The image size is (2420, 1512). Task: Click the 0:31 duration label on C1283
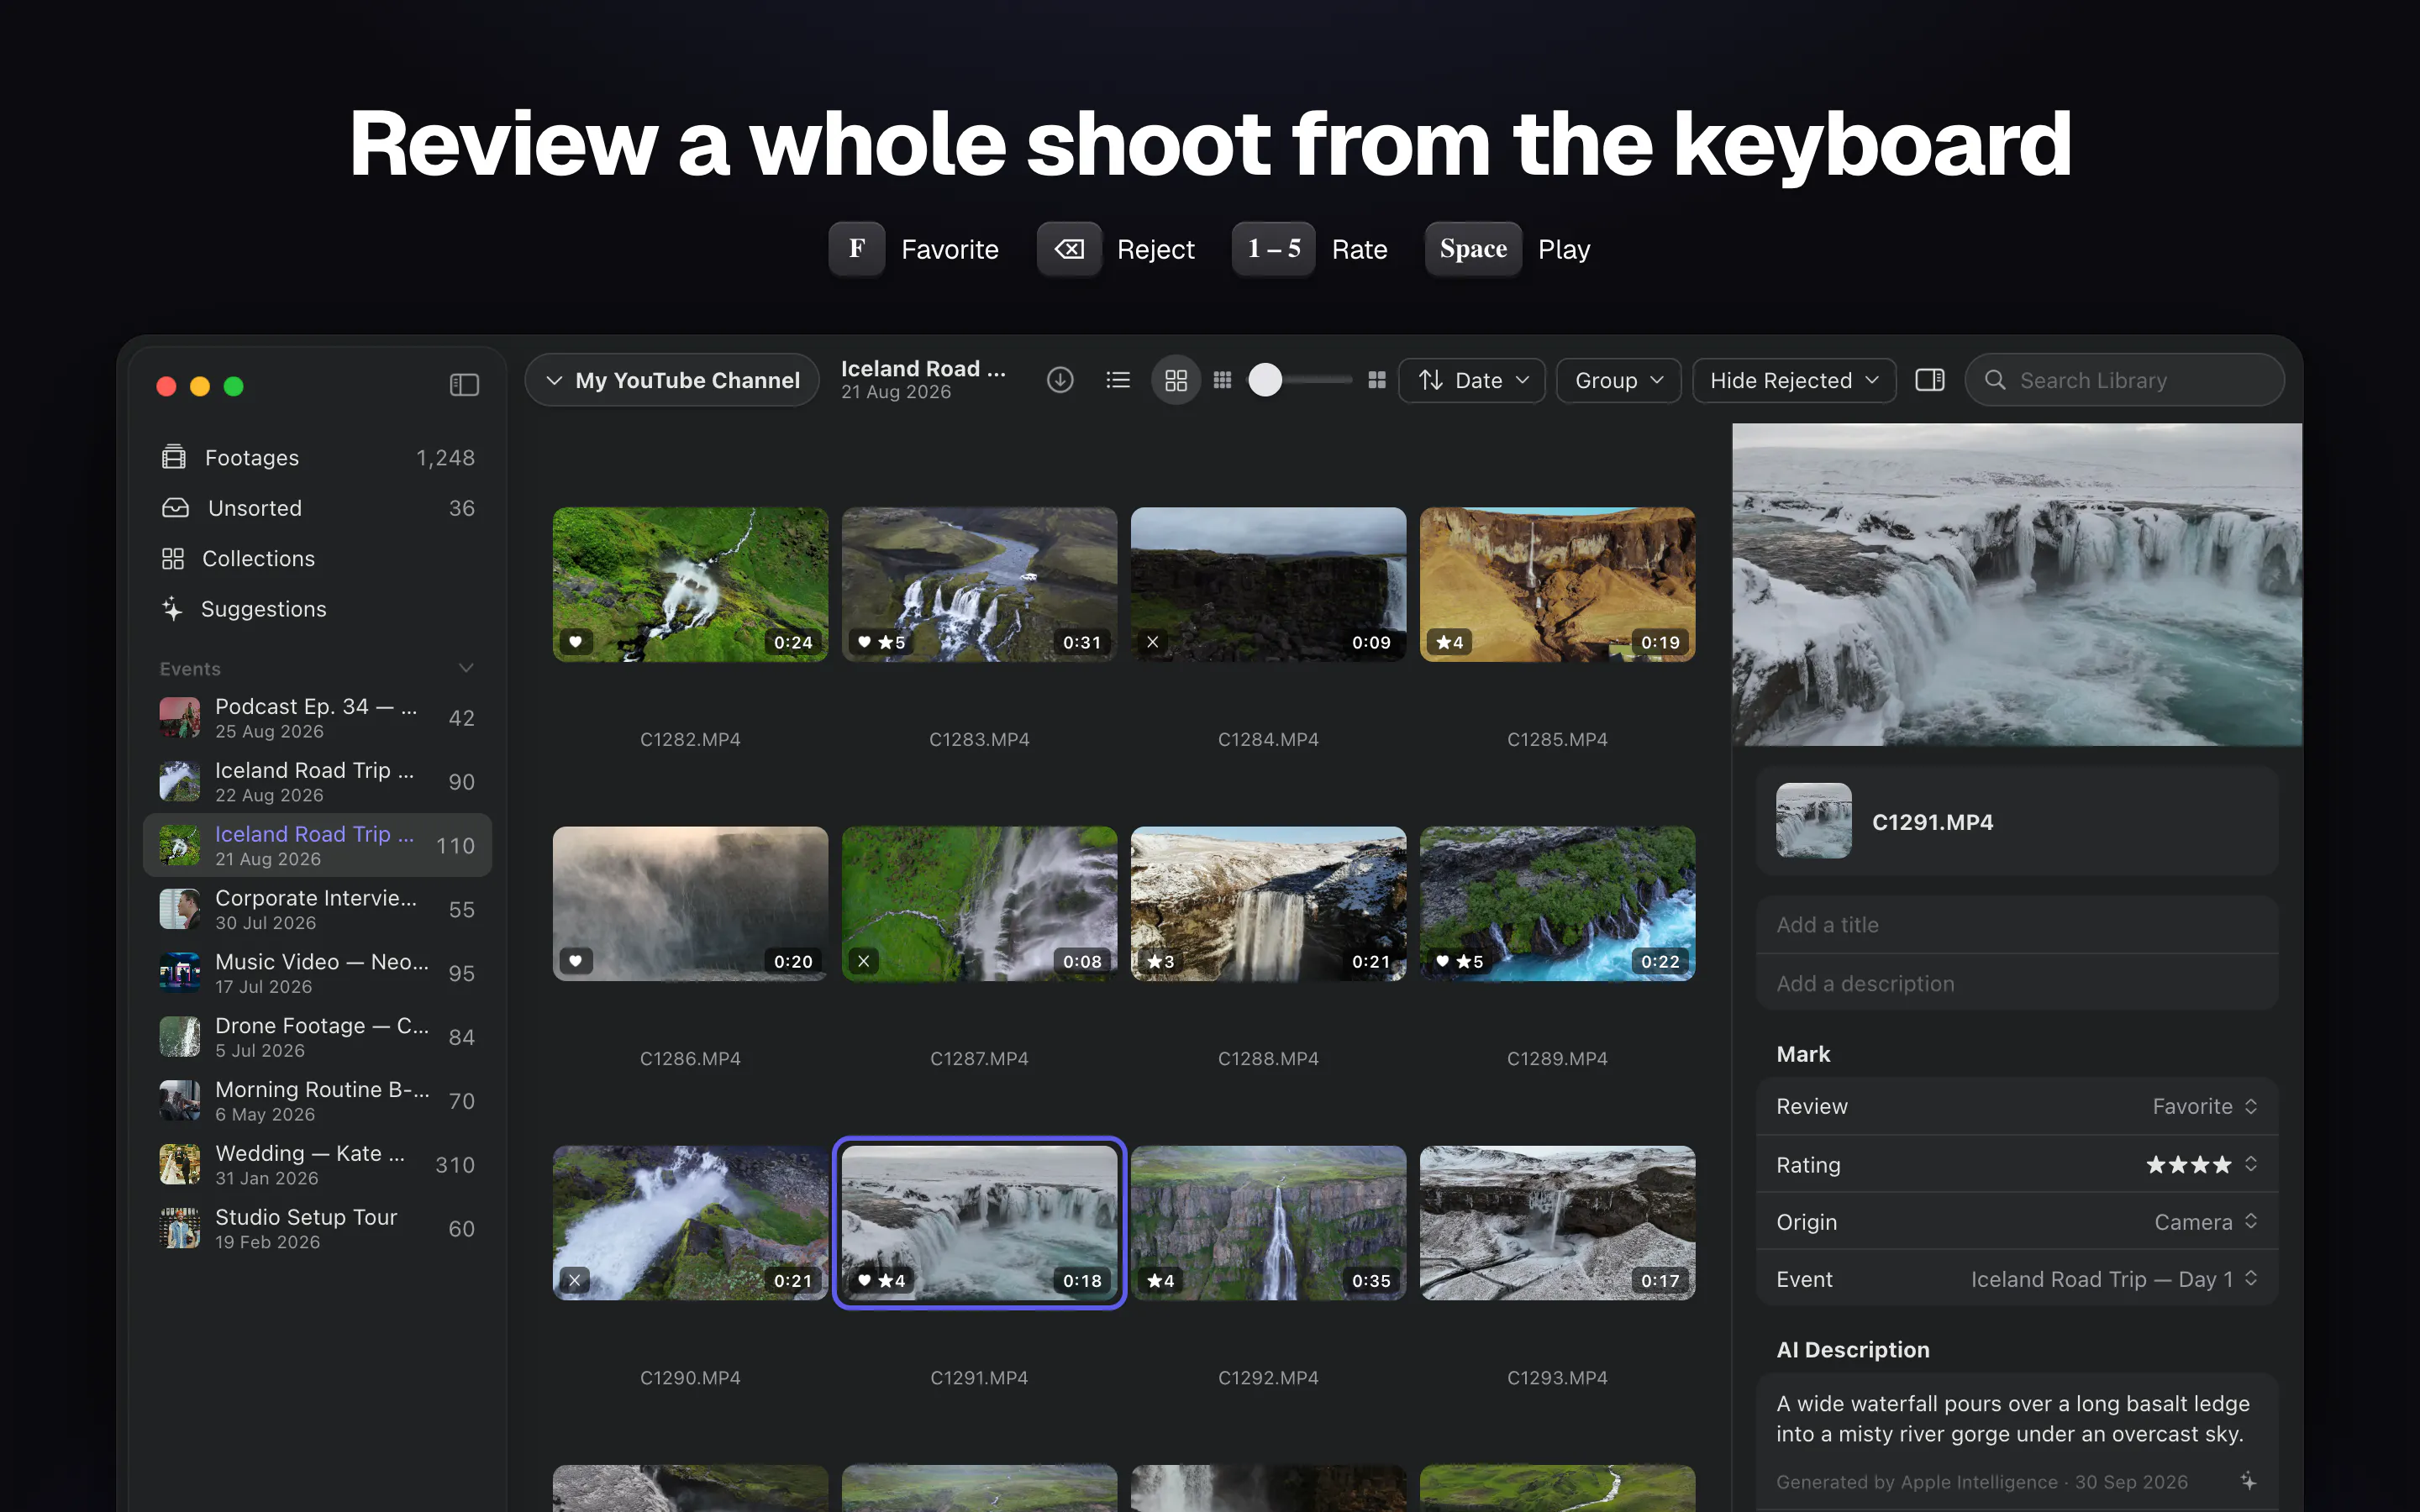click(1082, 642)
